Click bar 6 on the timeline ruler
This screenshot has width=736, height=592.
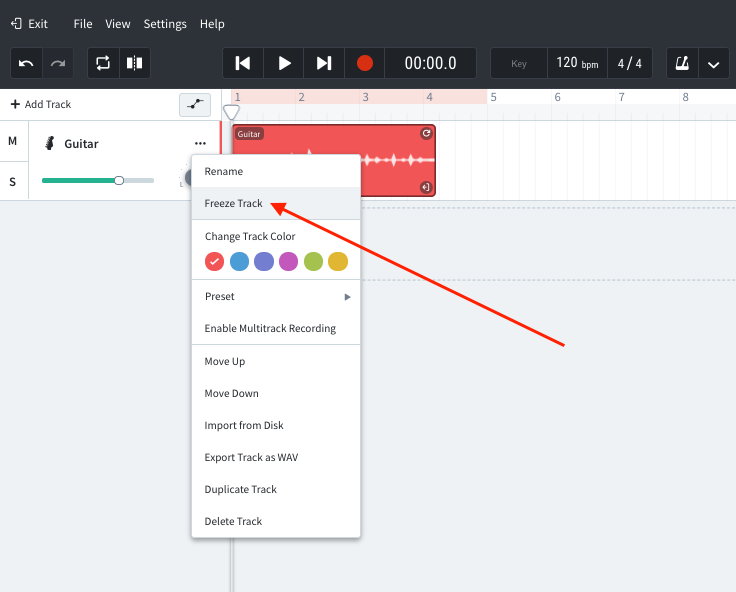(558, 97)
